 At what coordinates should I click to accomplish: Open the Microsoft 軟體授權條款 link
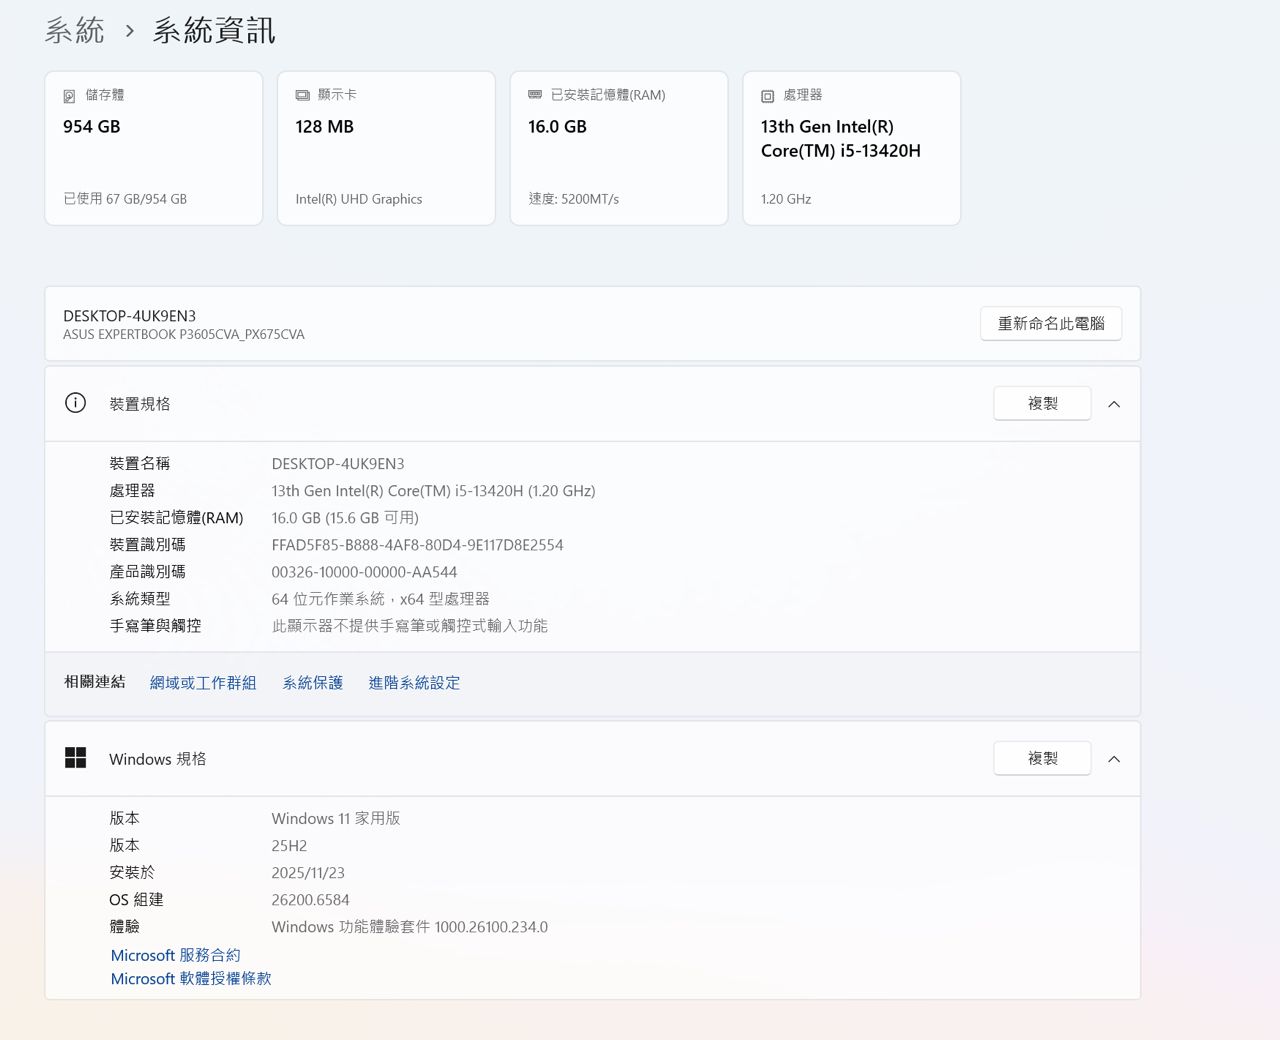coord(191,979)
